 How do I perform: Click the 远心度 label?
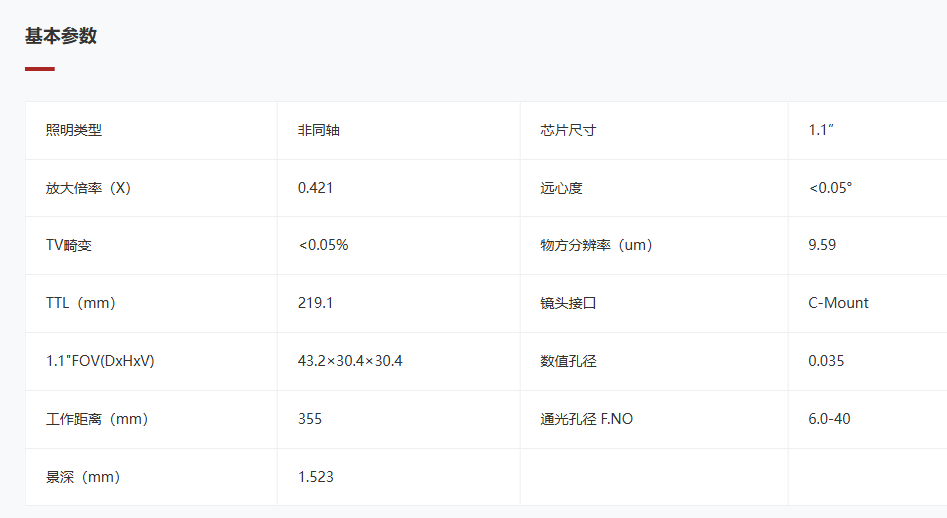coord(561,188)
